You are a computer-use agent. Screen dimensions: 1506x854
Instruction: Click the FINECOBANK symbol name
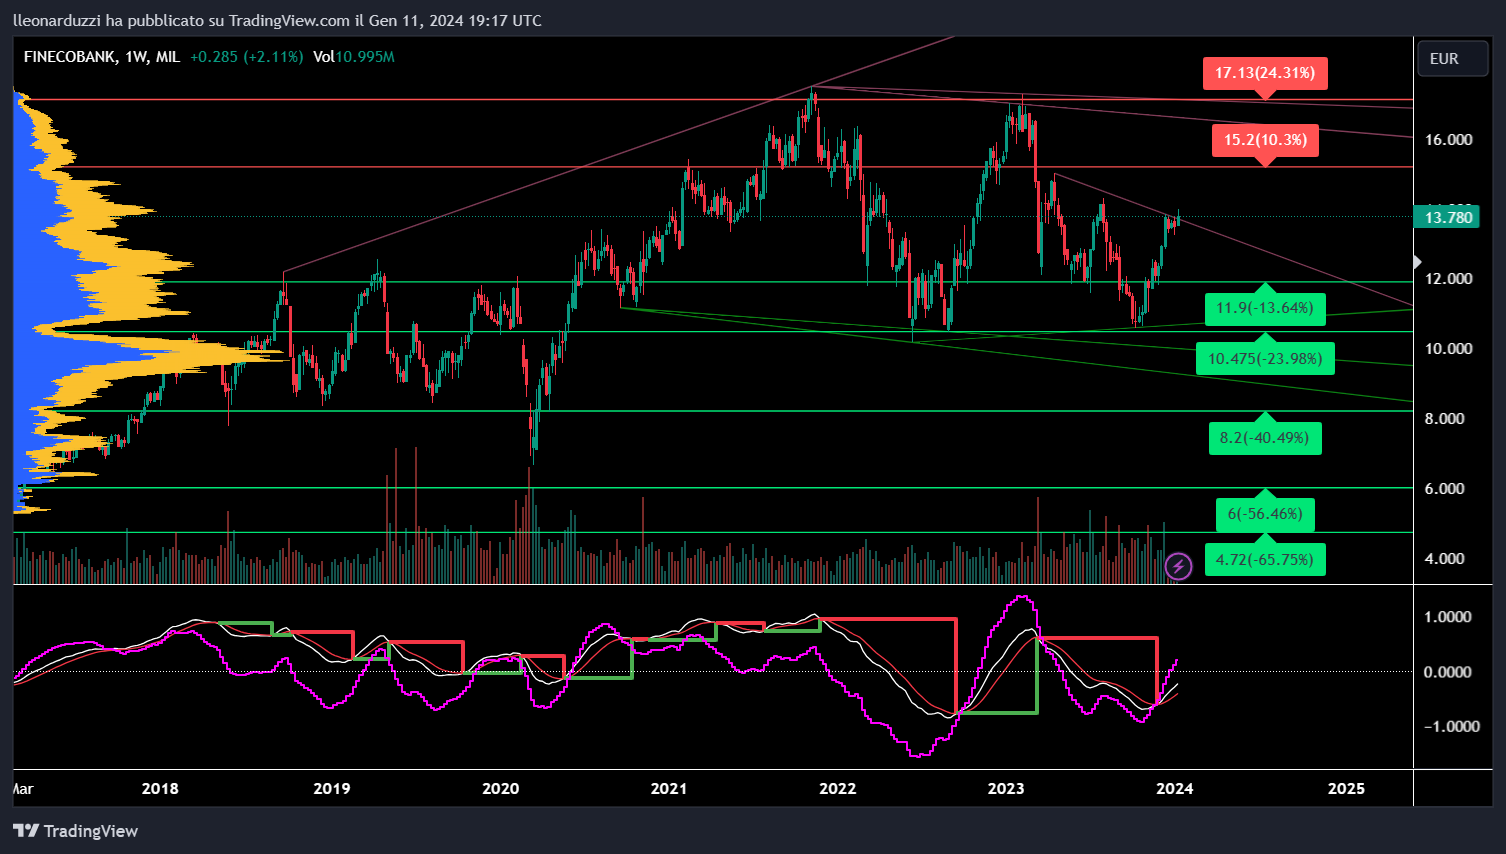(70, 57)
